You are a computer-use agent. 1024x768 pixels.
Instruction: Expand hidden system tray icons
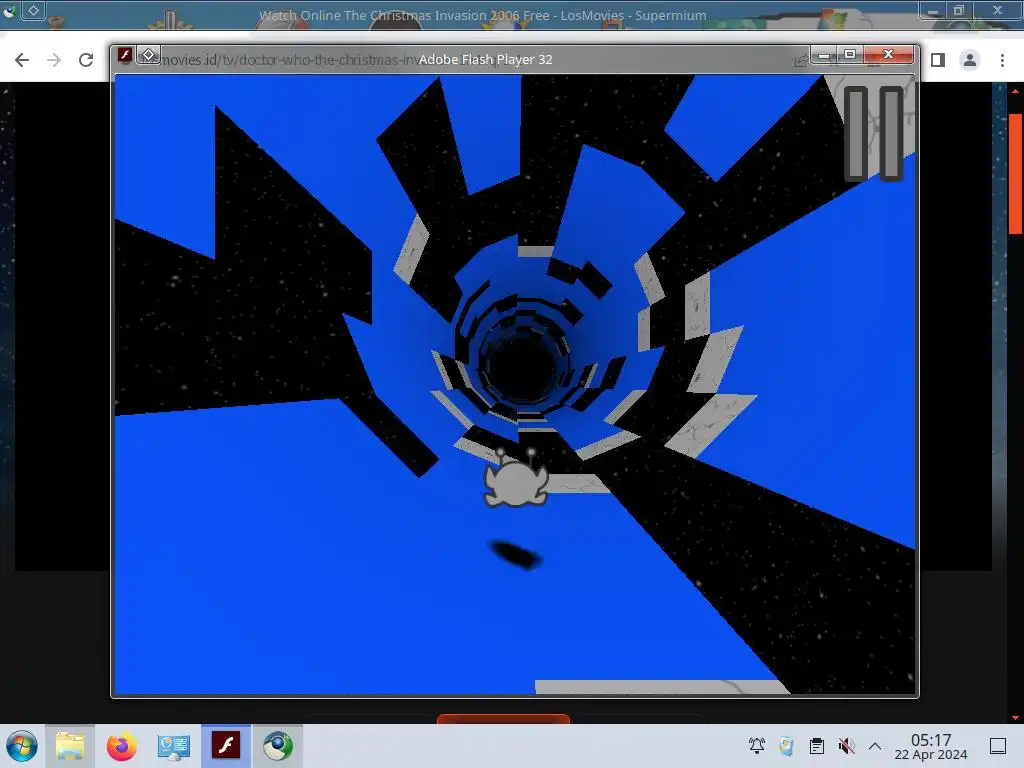(x=875, y=746)
